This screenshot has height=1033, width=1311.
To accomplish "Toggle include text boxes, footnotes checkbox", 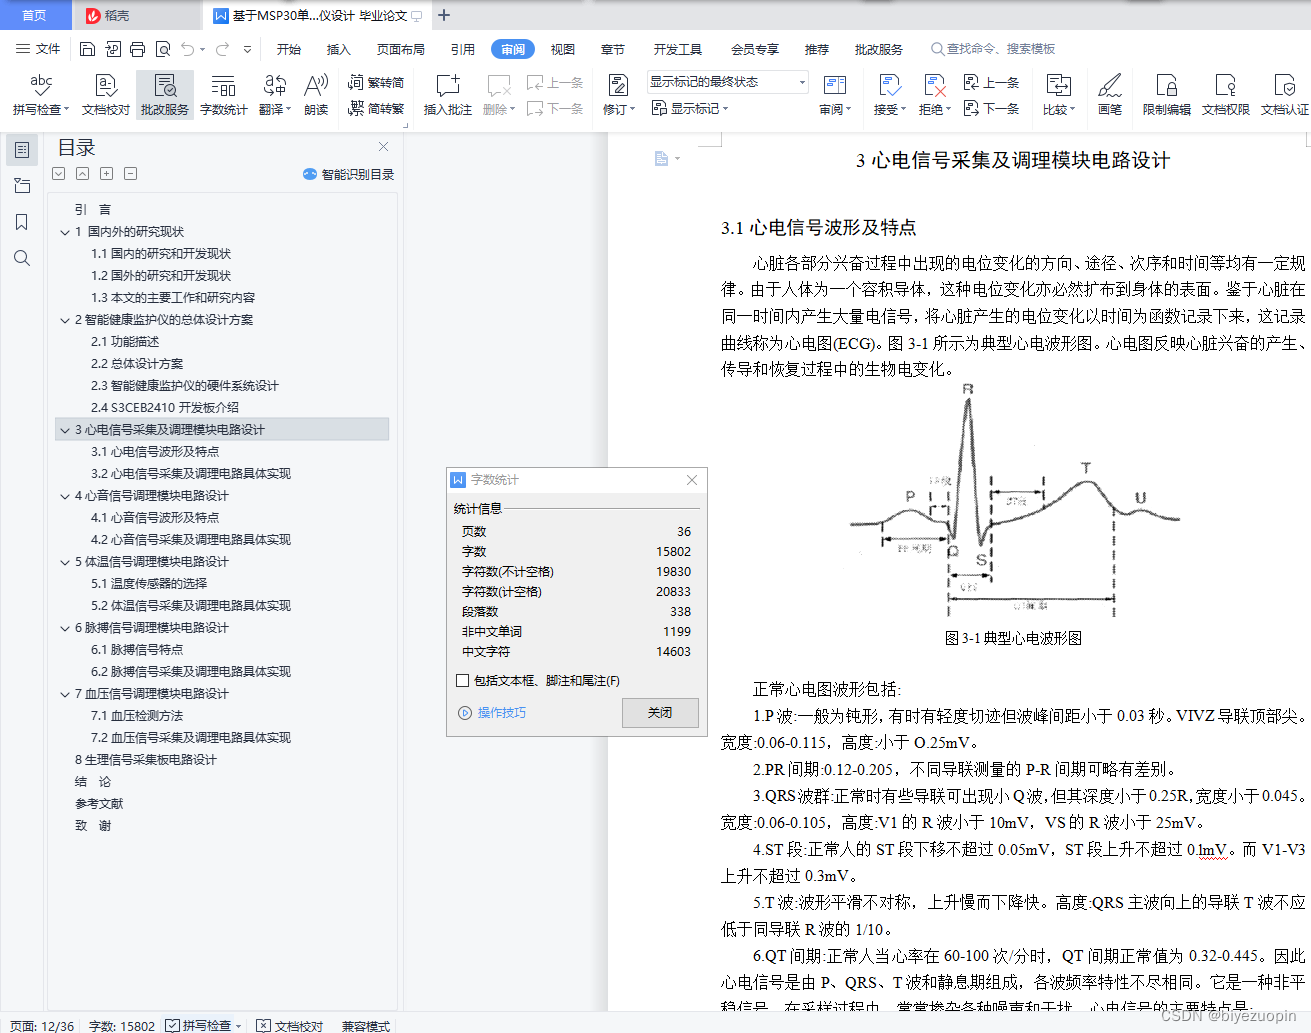I will pos(462,681).
